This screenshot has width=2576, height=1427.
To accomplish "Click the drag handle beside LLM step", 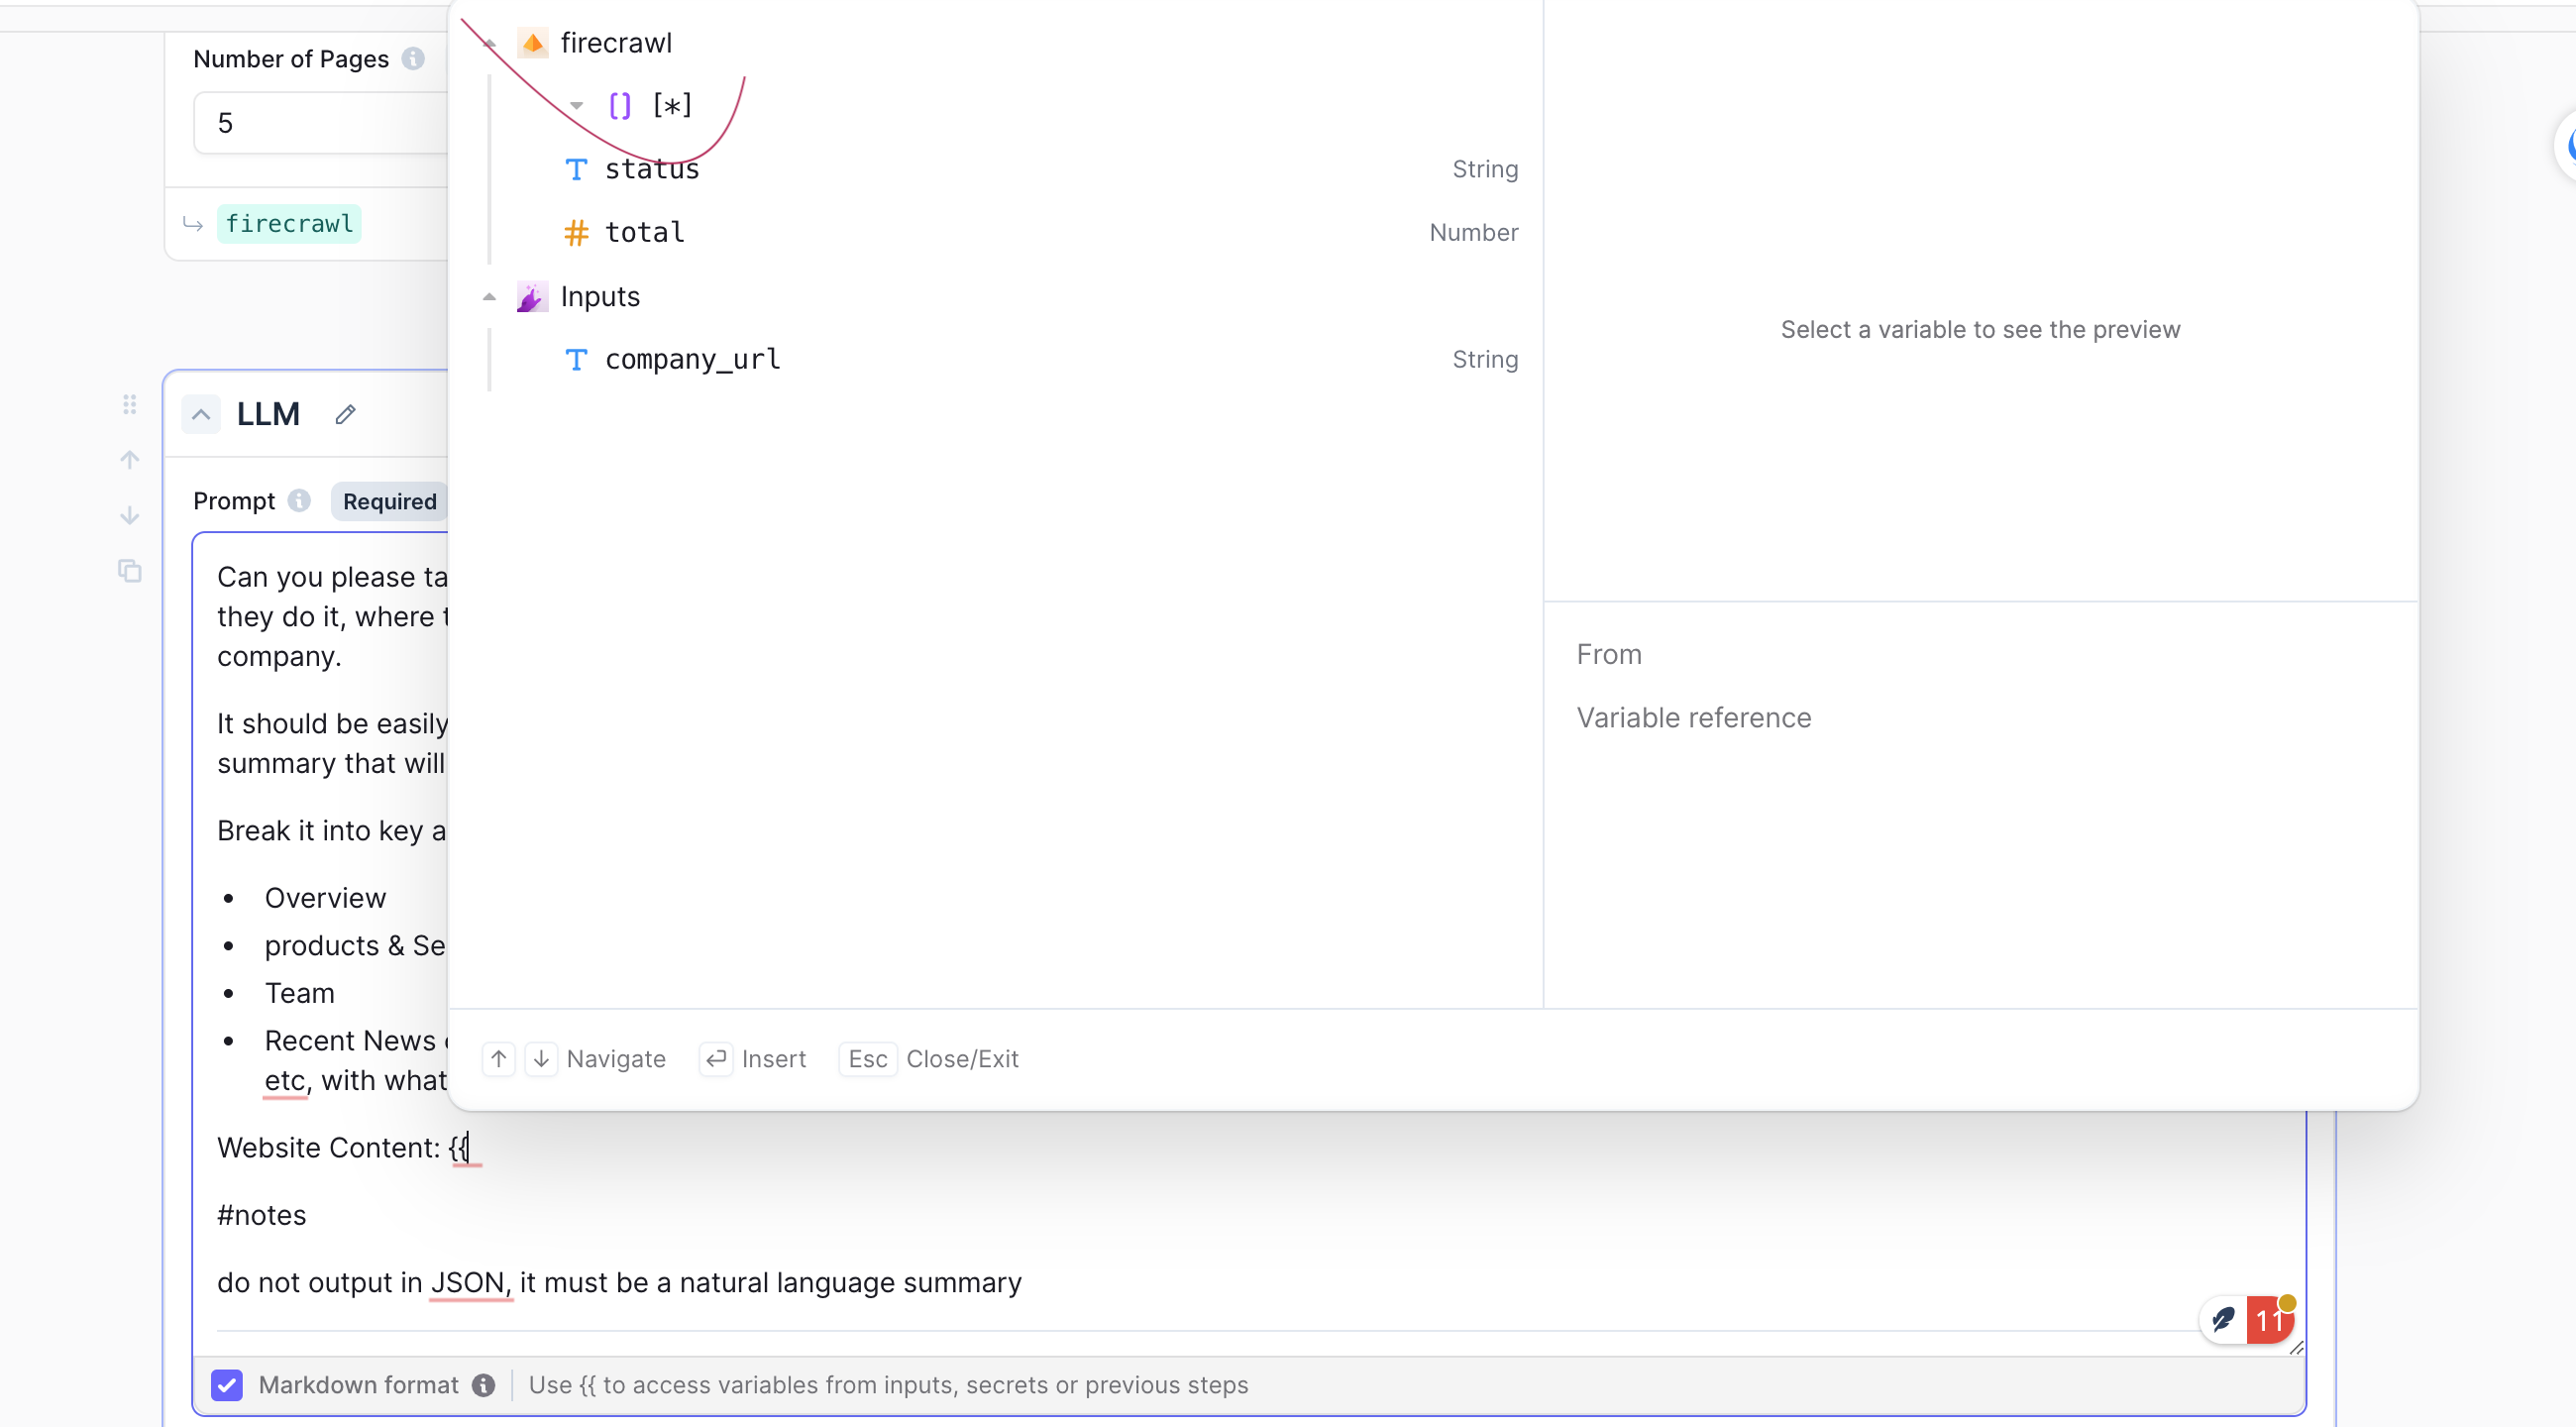I will coord(130,404).
